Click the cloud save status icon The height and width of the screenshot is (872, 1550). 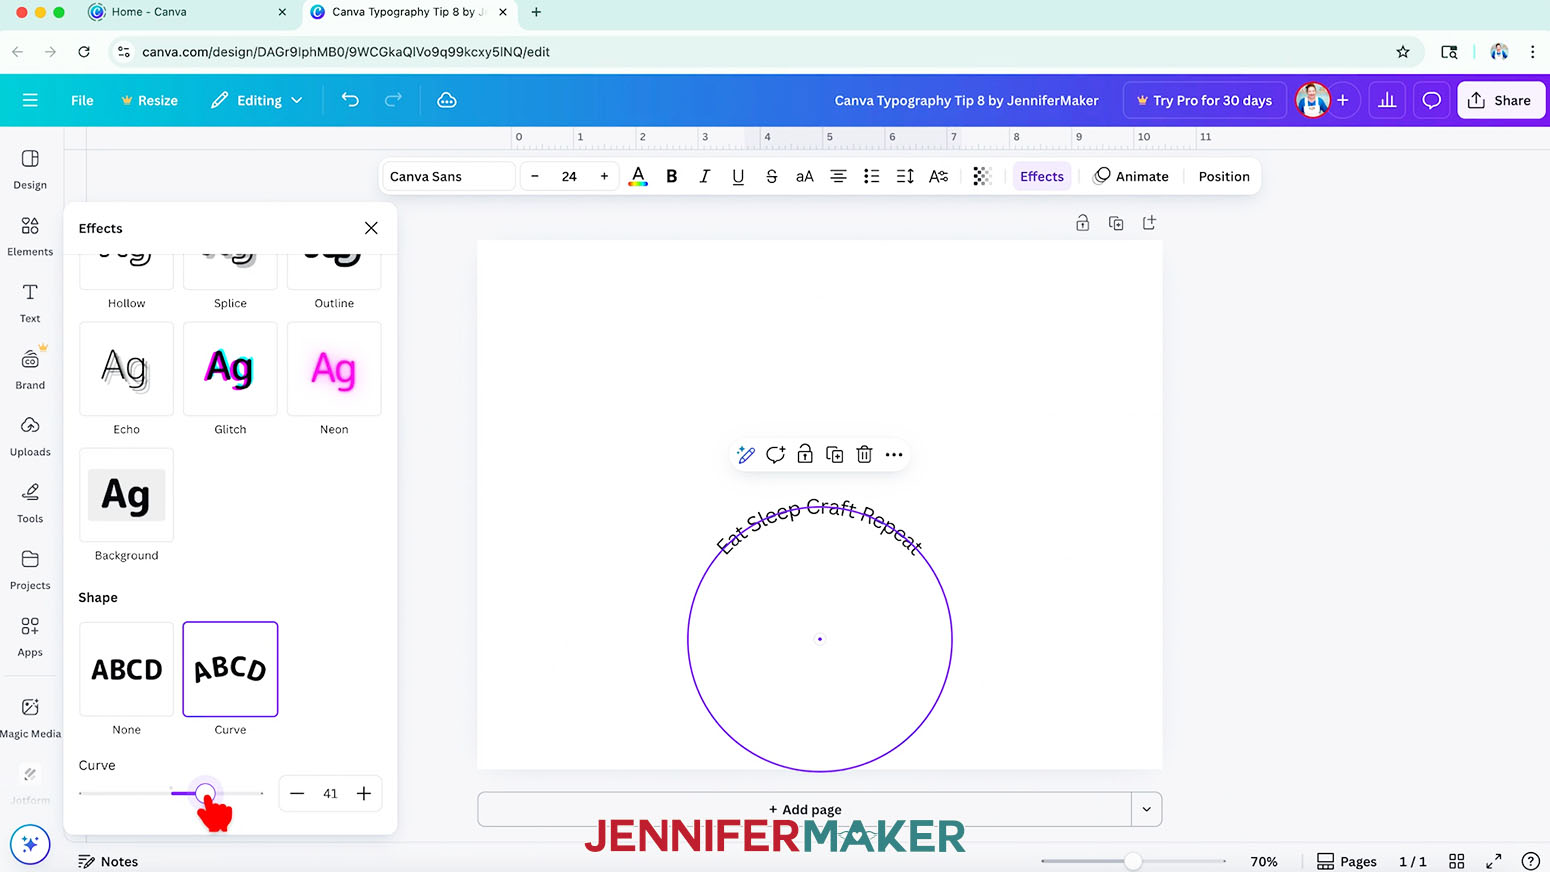coord(447,100)
